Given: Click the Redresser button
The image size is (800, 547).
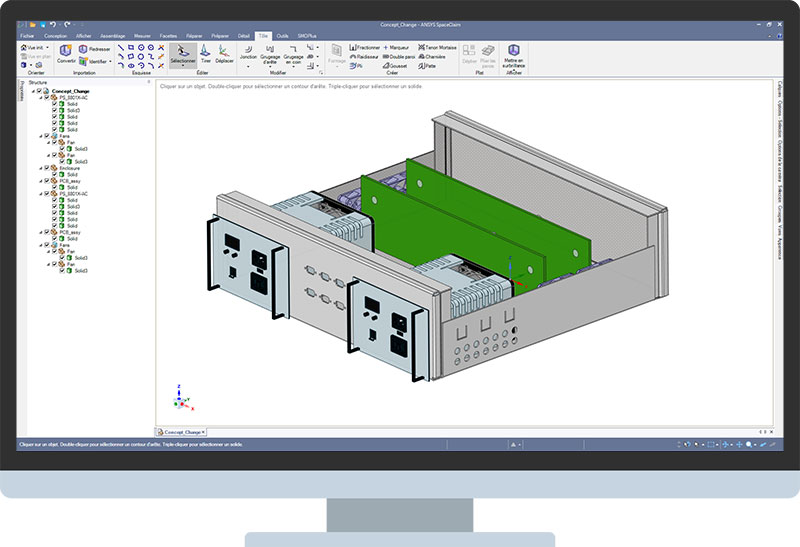Looking at the screenshot, I should (98, 48).
